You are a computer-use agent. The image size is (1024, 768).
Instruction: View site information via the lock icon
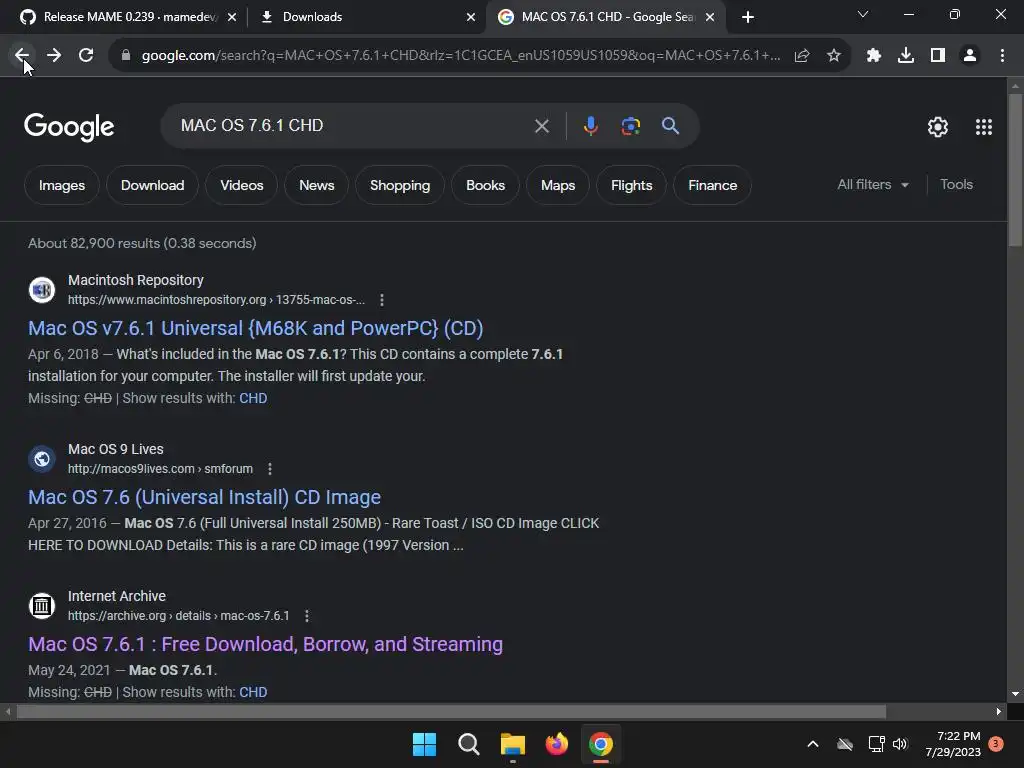click(x=126, y=56)
